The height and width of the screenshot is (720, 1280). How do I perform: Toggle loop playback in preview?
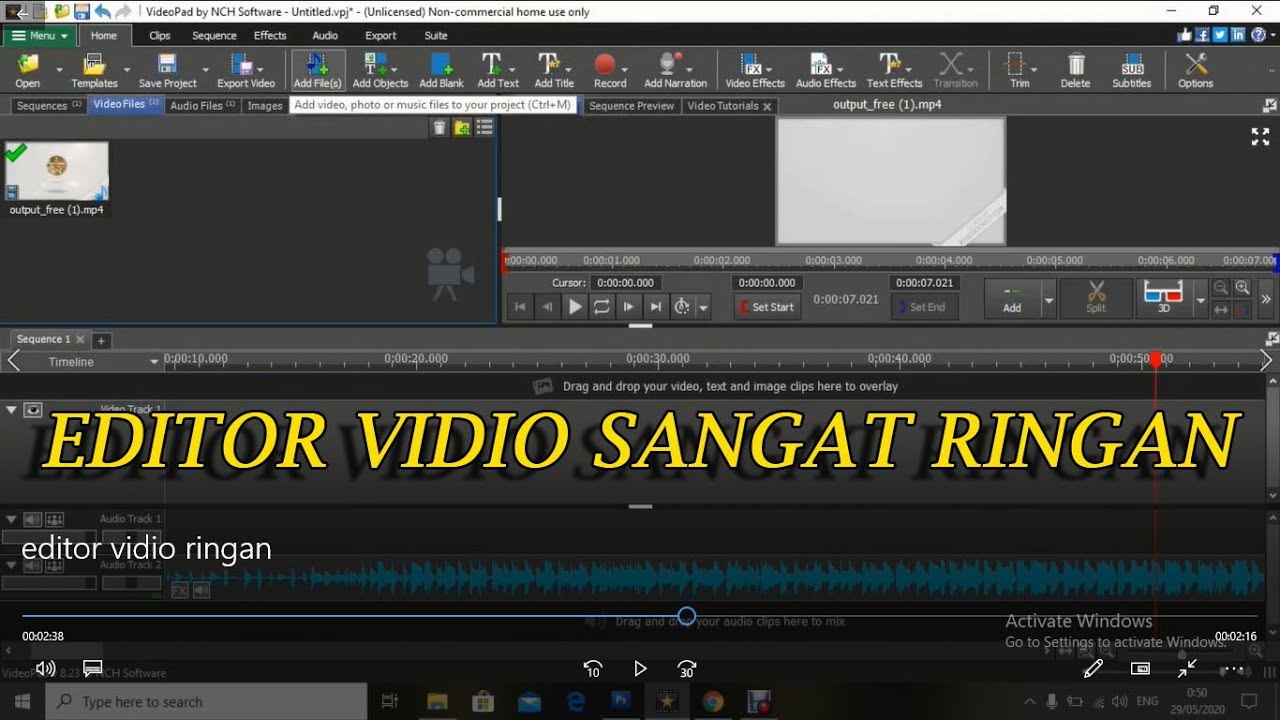click(x=601, y=307)
